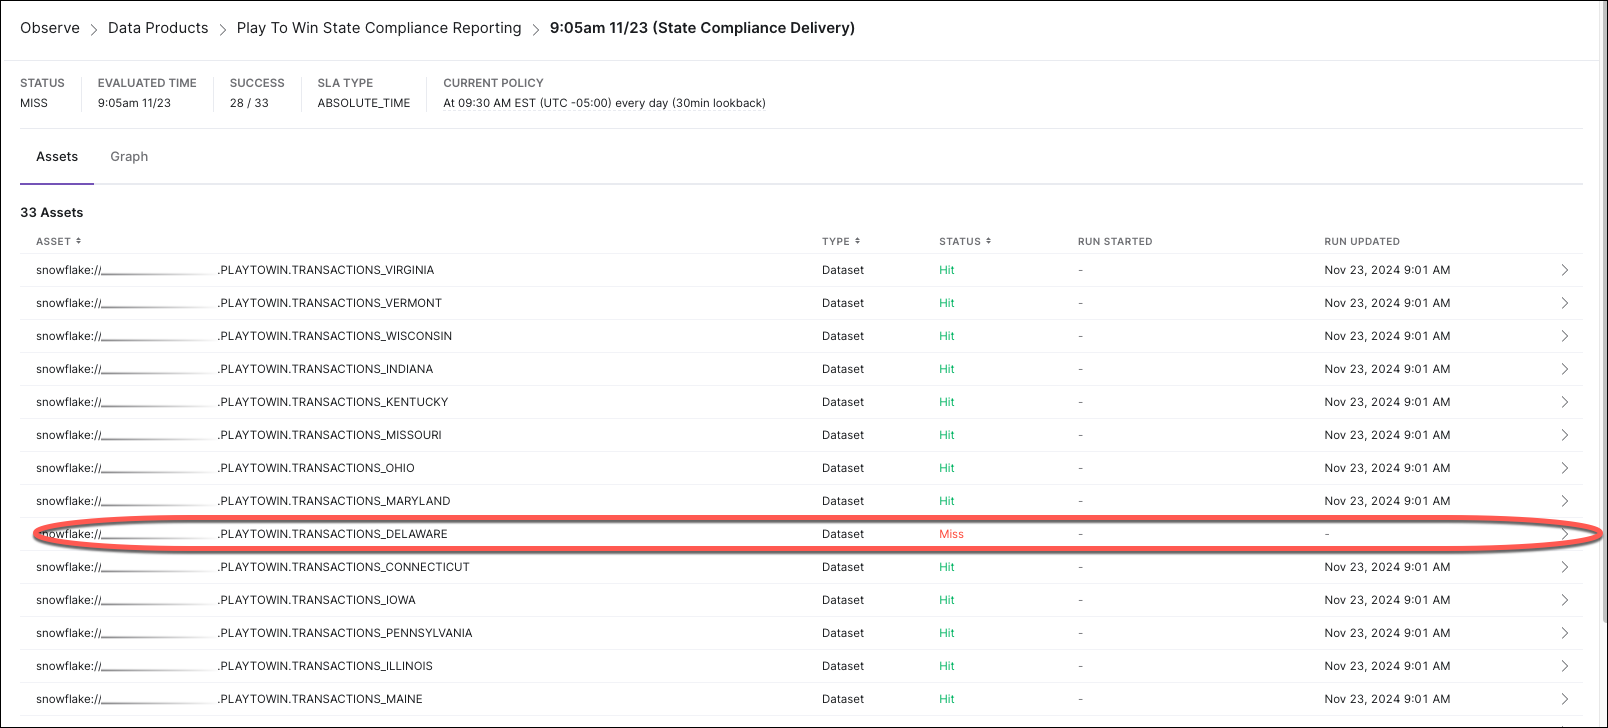Viewport: 1608px width, 728px height.
Task: Expand the TRANSACTIONS_VIRGINIA row chevron
Action: [x=1564, y=270]
